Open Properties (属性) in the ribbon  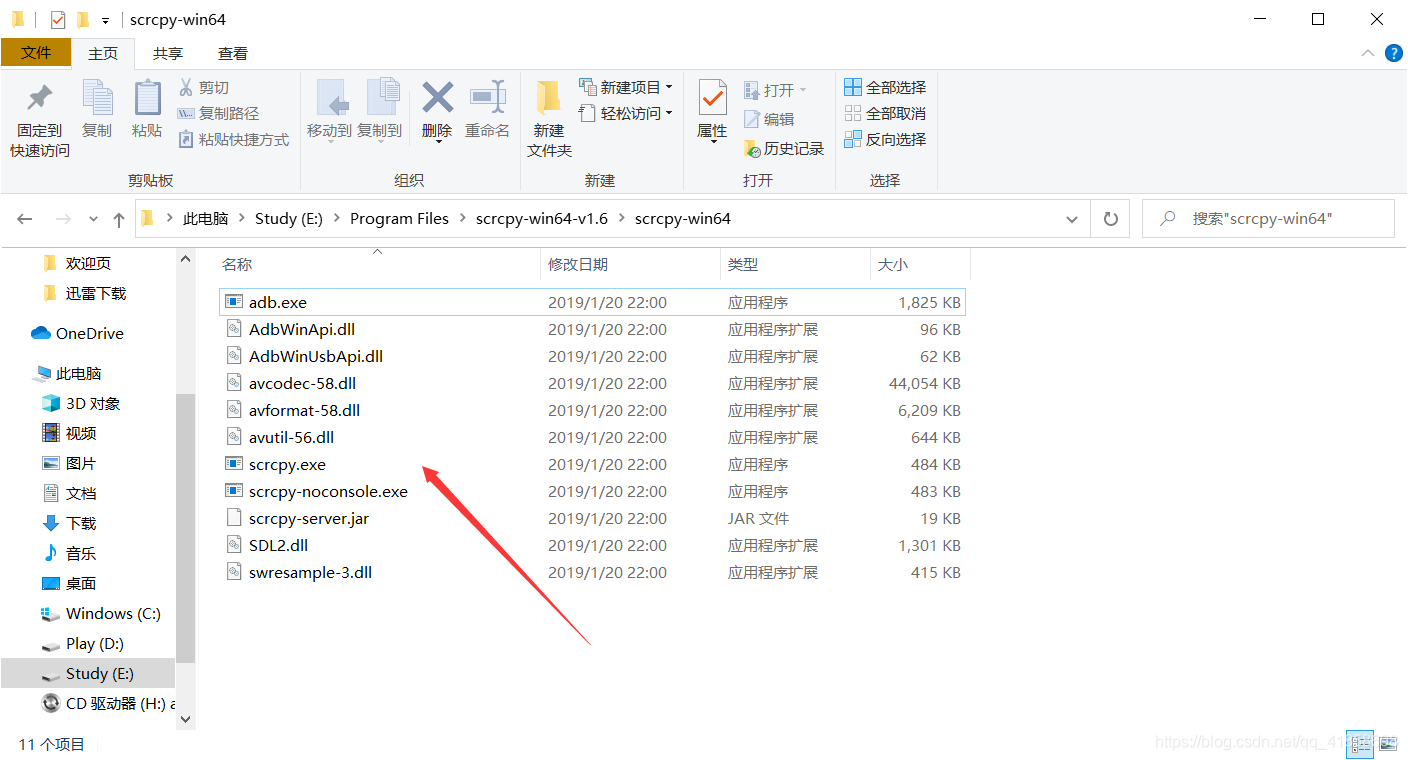(x=712, y=112)
